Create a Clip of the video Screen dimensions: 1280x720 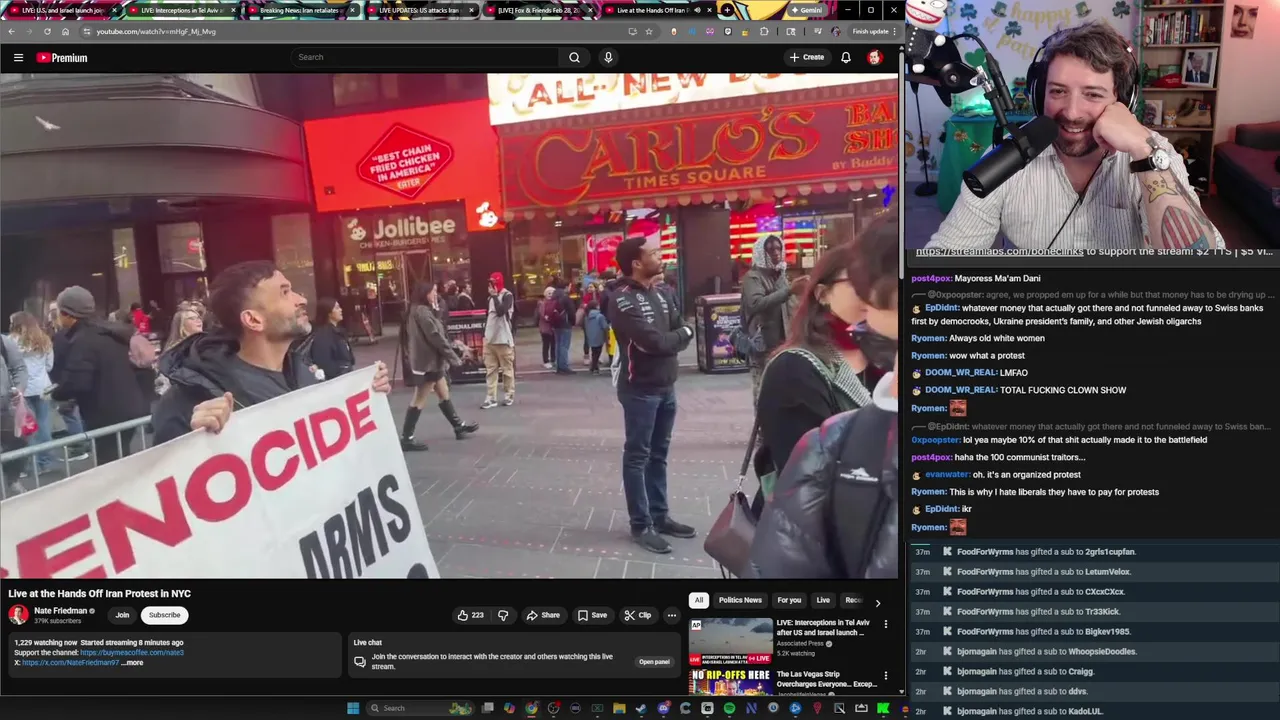coord(637,615)
